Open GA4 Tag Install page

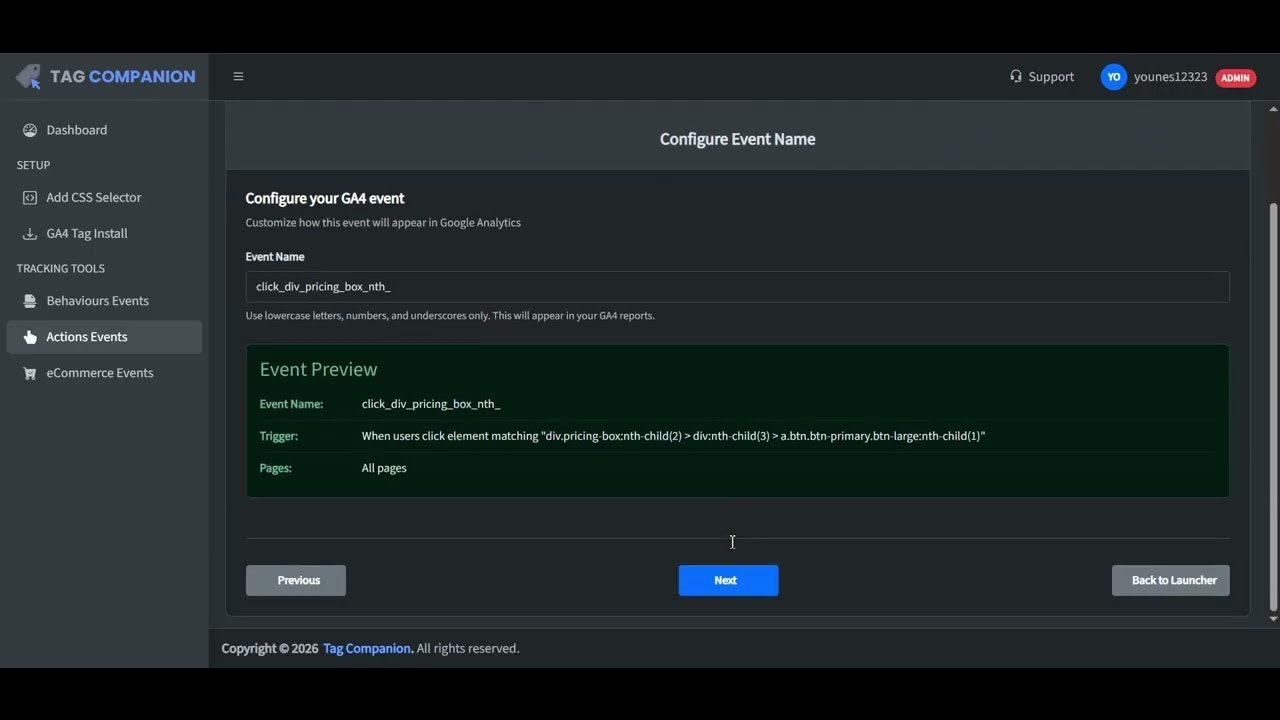click(104, 234)
